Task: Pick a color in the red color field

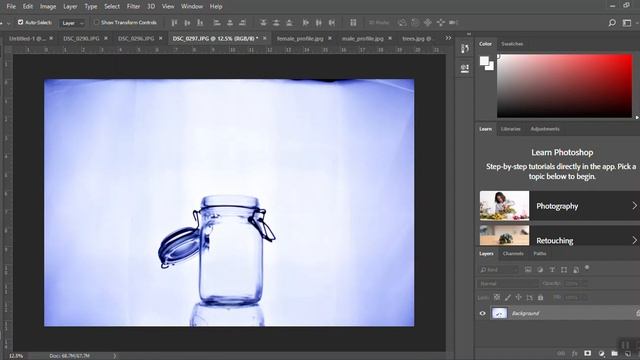Action: click(564, 86)
